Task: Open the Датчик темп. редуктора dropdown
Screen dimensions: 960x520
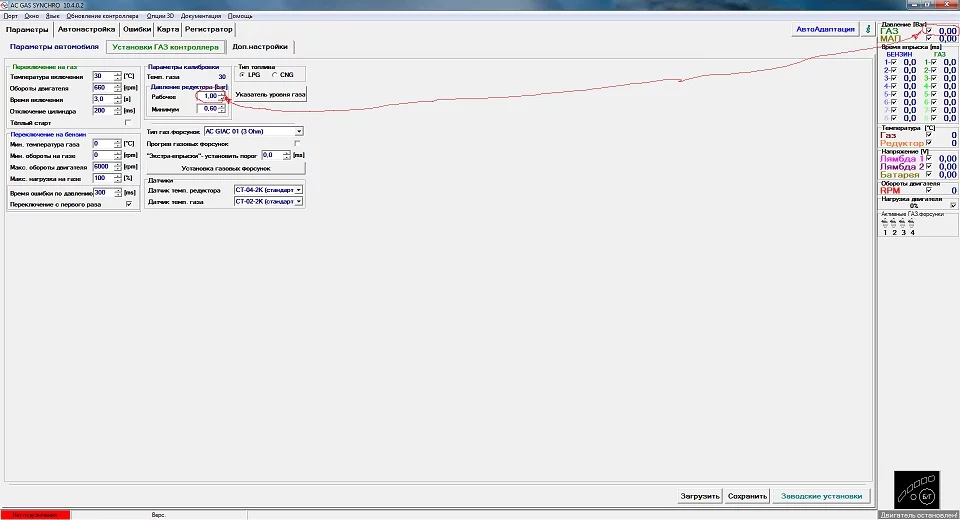Action: point(299,190)
